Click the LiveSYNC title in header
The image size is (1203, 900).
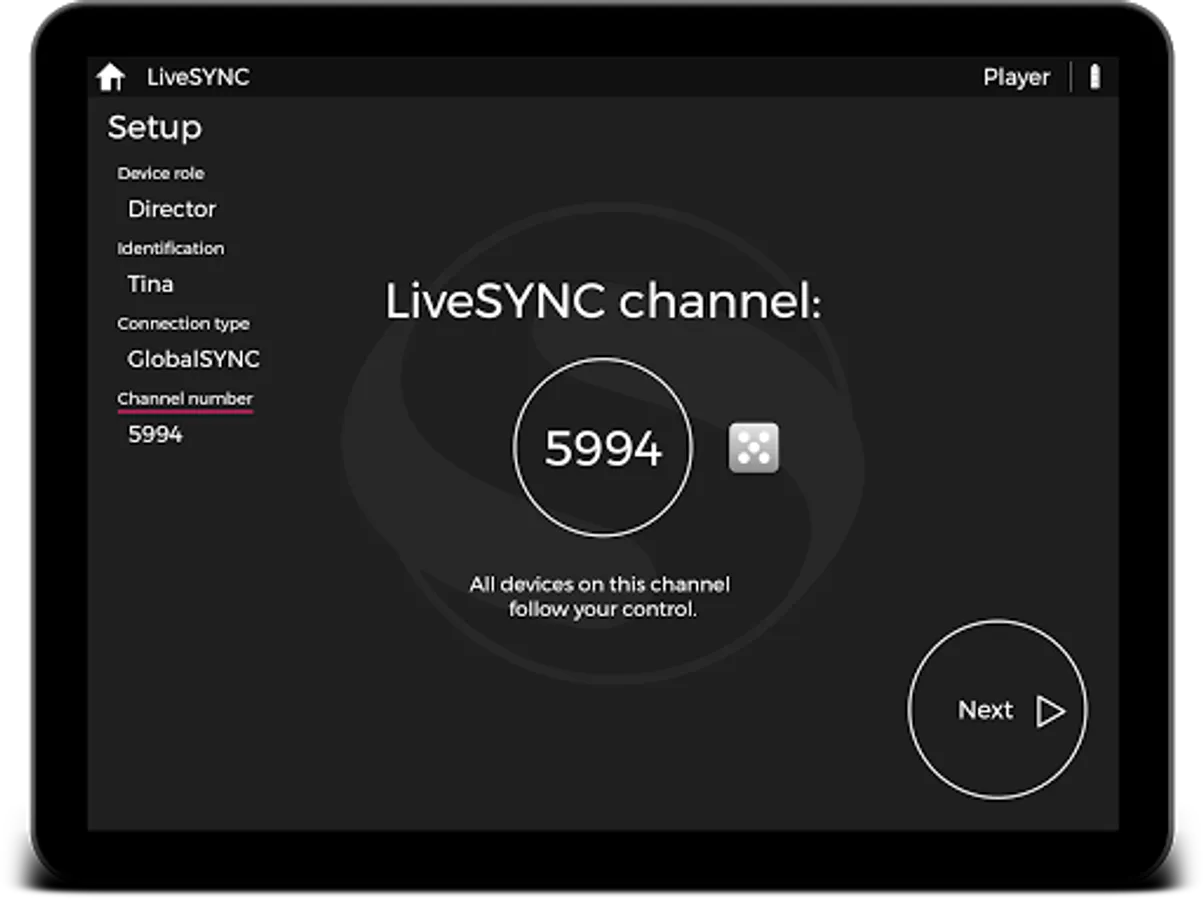coord(198,77)
